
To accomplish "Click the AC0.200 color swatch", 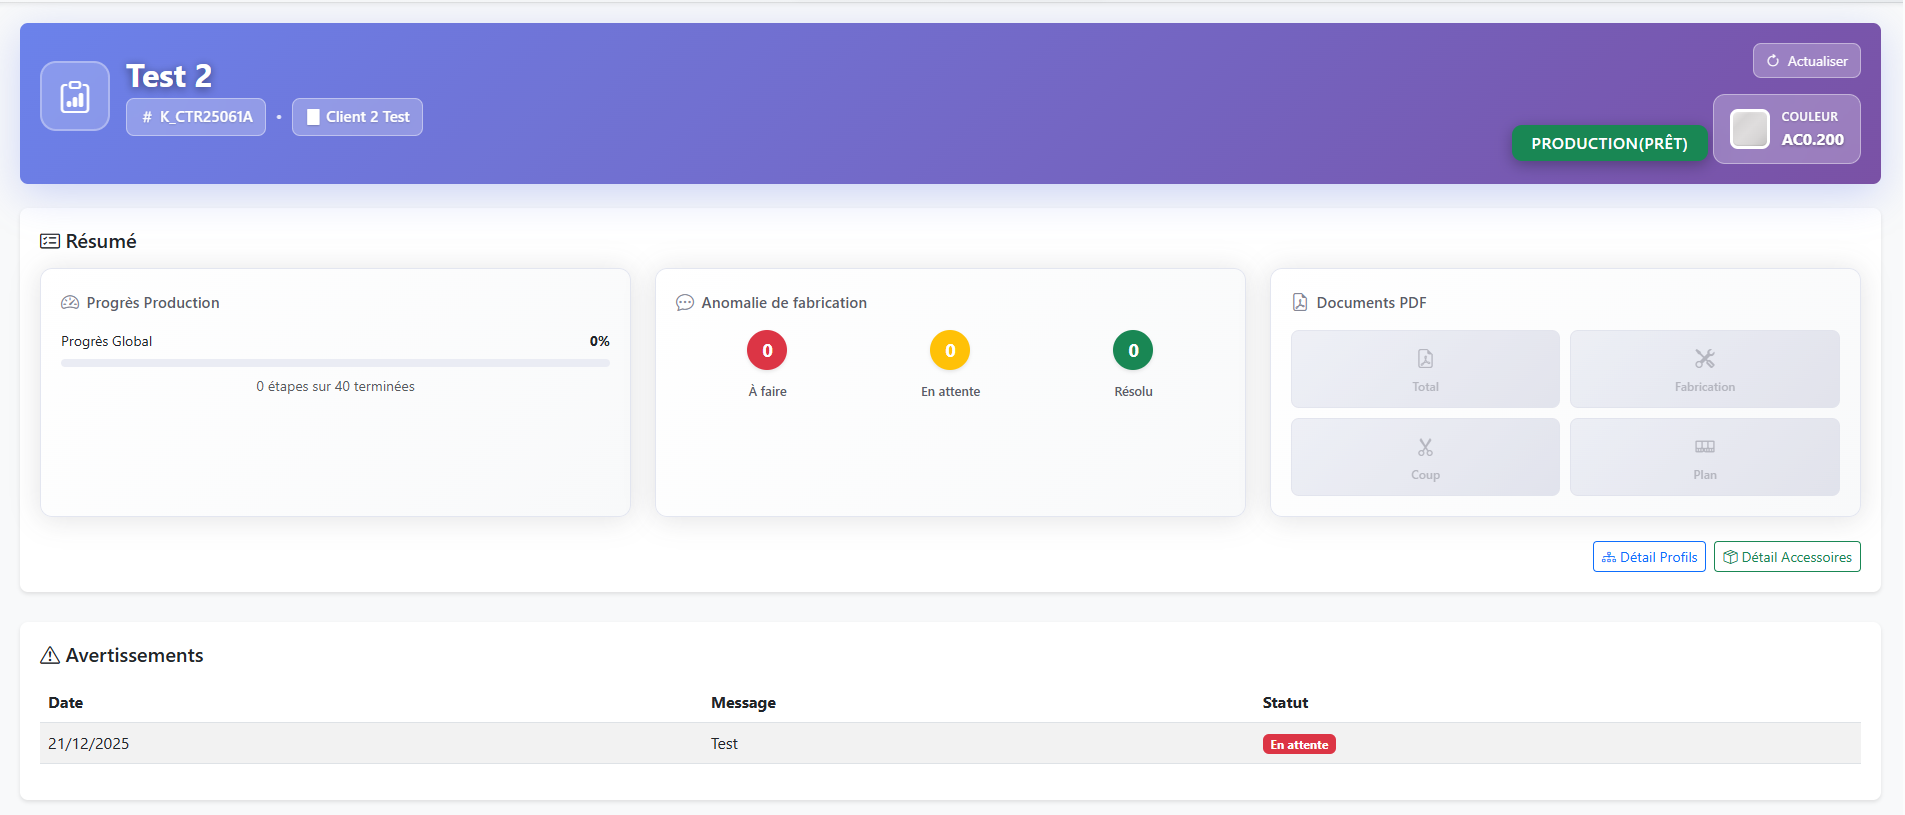I will [x=1749, y=129].
